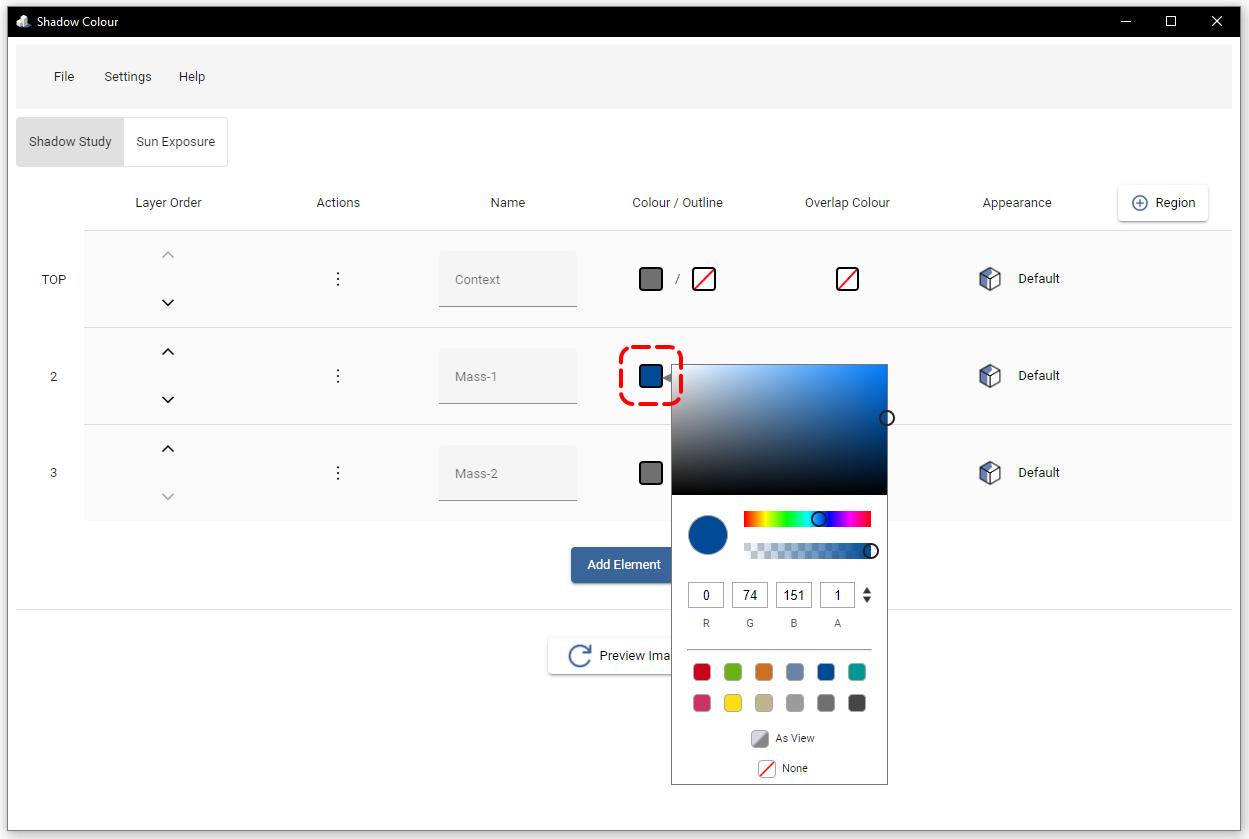This screenshot has width=1249, height=839.
Task: Select the None outline option in the picker
Action: pyautogui.click(x=767, y=768)
